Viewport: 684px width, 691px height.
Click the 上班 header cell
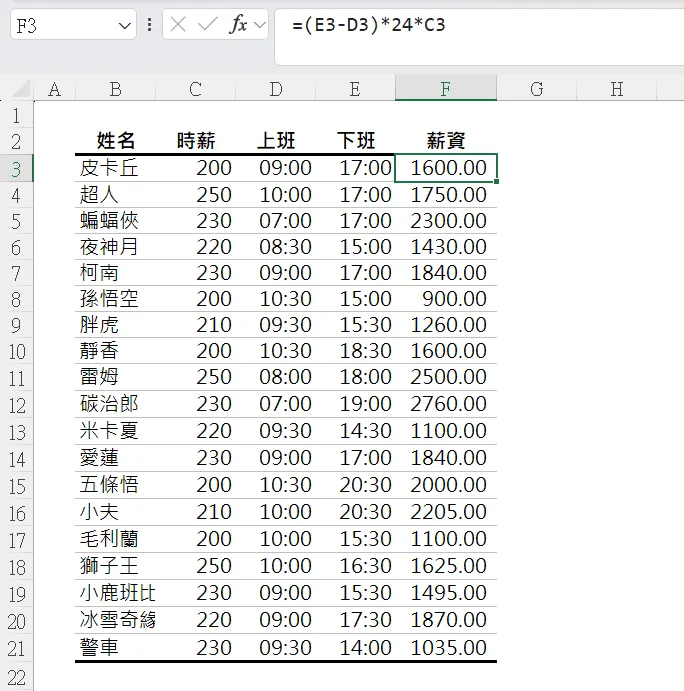click(275, 141)
